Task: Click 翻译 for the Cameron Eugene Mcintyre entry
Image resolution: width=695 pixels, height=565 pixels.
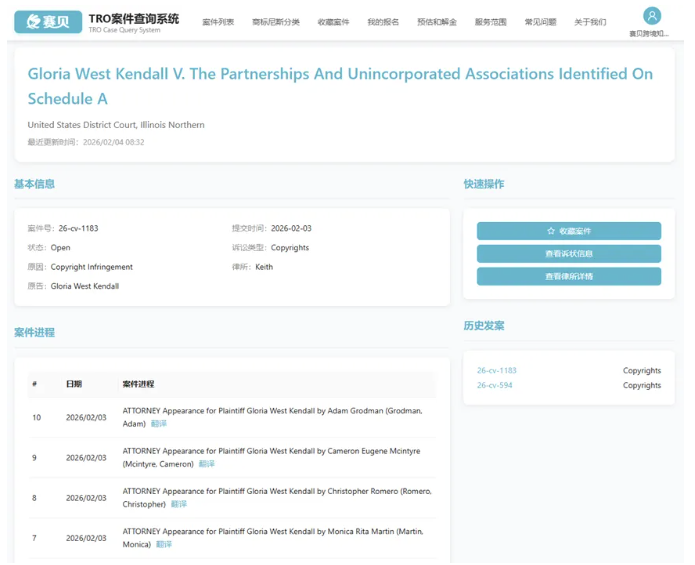Action: 206,464
